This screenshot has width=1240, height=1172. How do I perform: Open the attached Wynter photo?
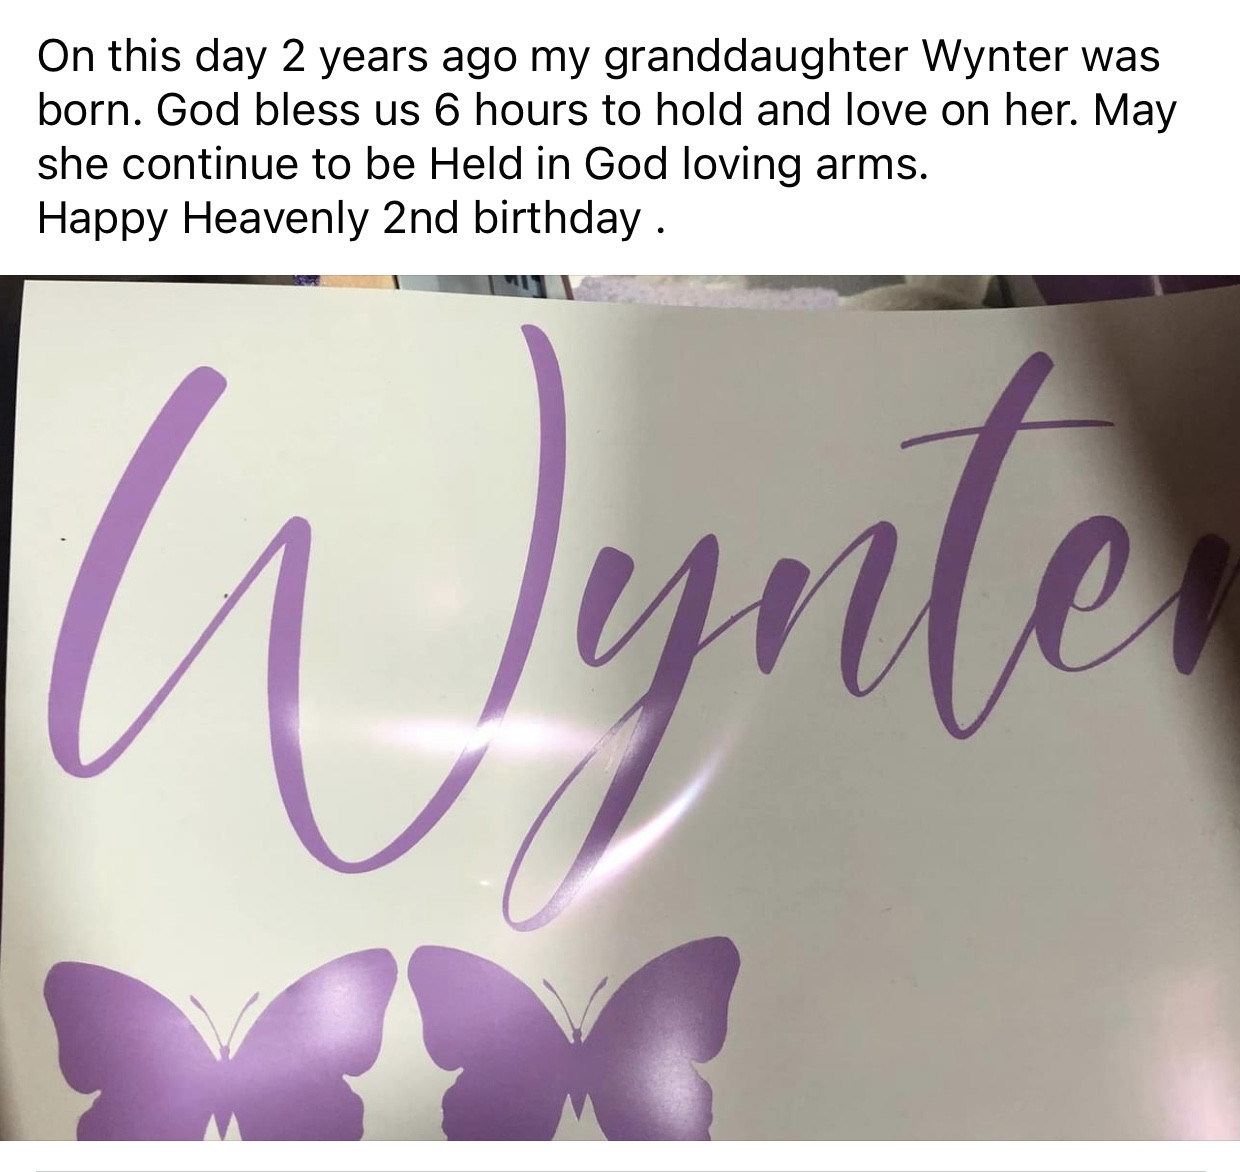coord(620,708)
